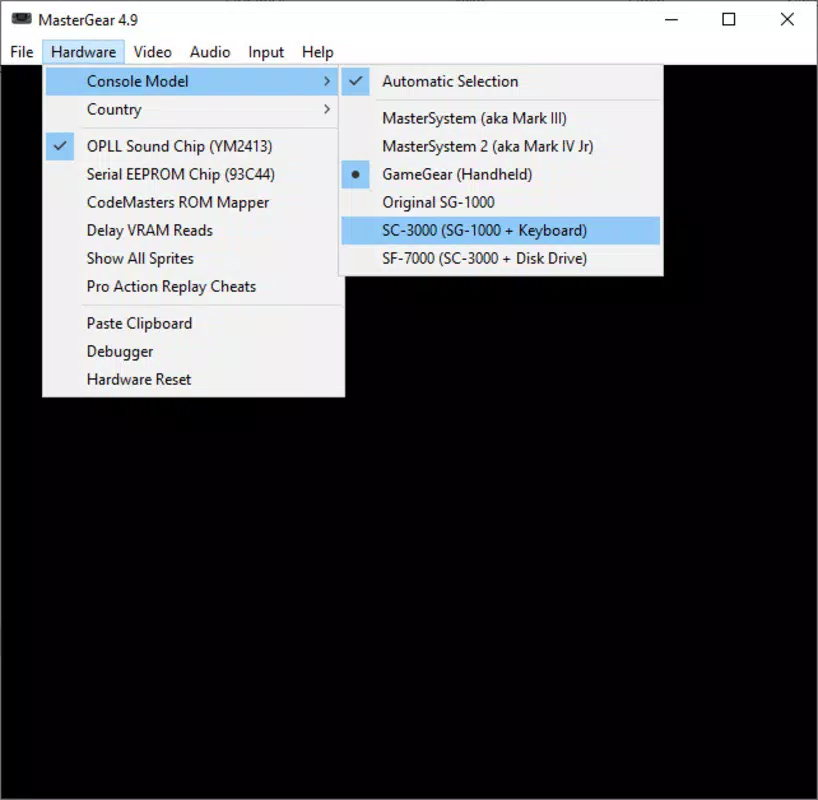818x800 pixels.
Task: Select SF-7000 (SC-3000 + Disk Drive) model
Action: [x=501, y=259]
